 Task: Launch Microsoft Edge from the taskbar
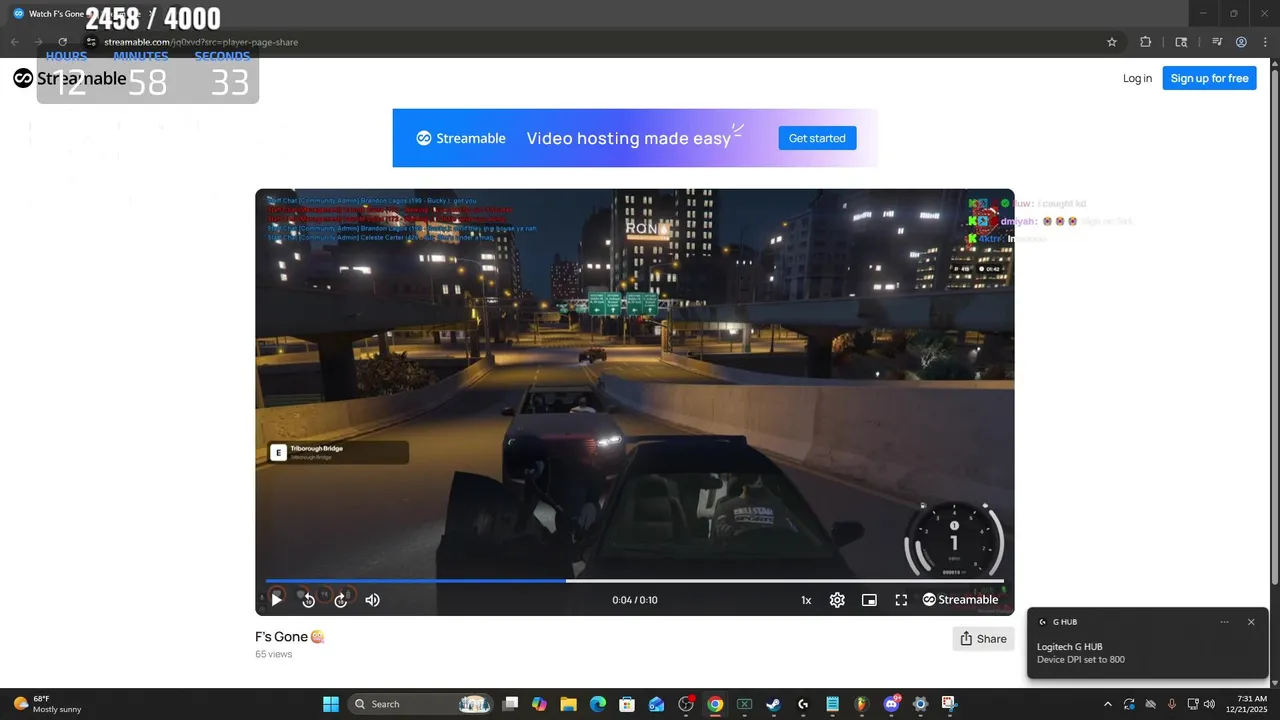pyautogui.click(x=598, y=704)
